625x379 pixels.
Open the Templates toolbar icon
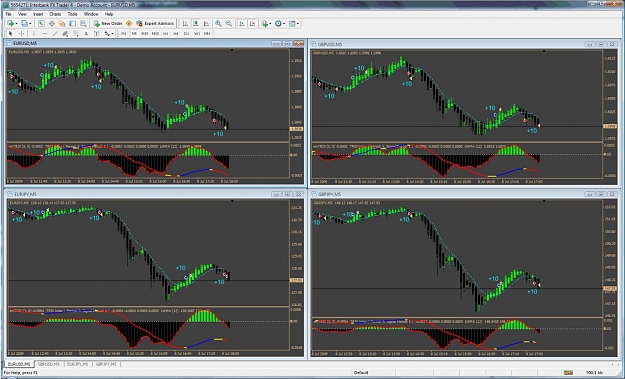pyautogui.click(x=292, y=24)
